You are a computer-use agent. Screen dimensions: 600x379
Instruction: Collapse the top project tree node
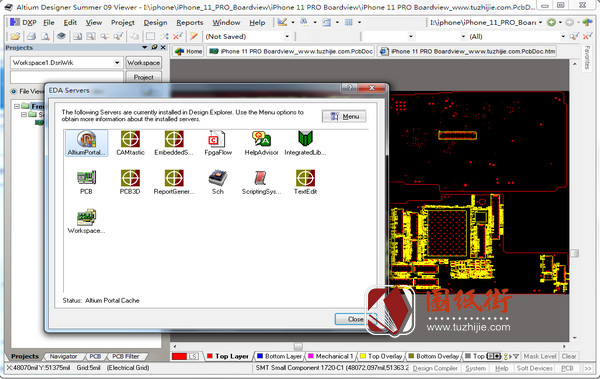tap(17, 106)
